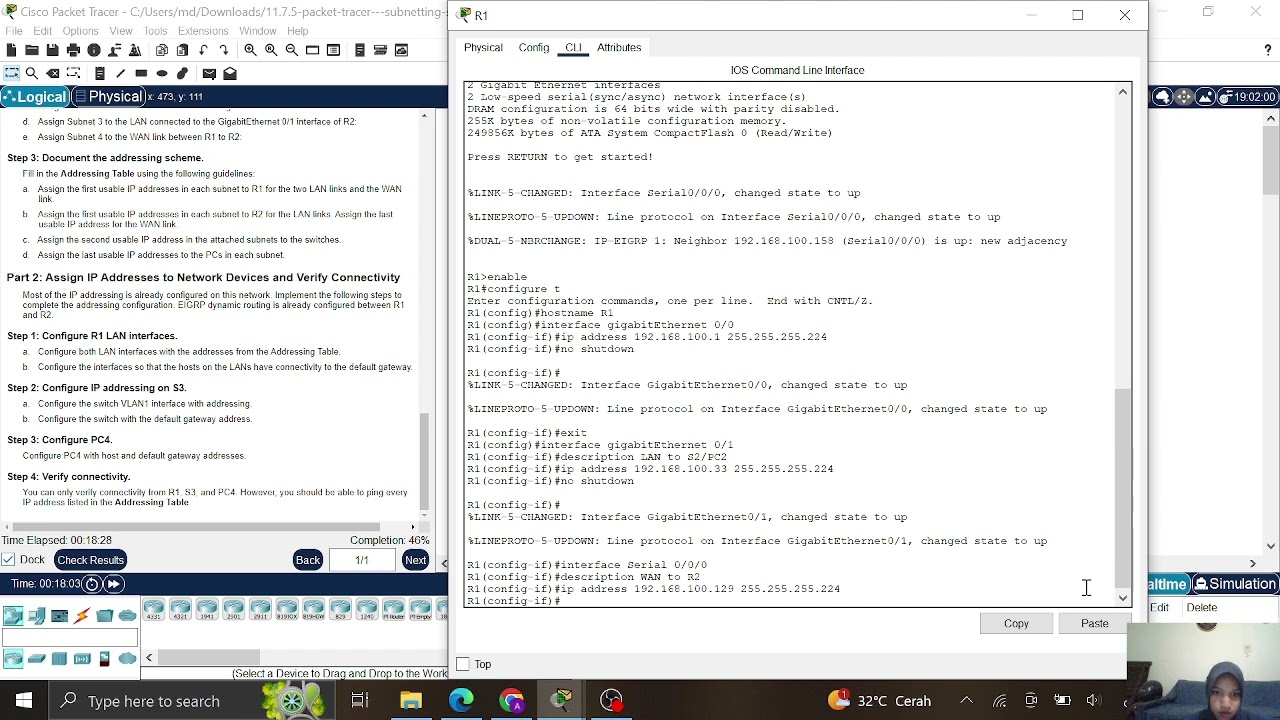Zoom out with the magnifier minus icon
This screenshot has width=1280, height=720.
[291, 50]
